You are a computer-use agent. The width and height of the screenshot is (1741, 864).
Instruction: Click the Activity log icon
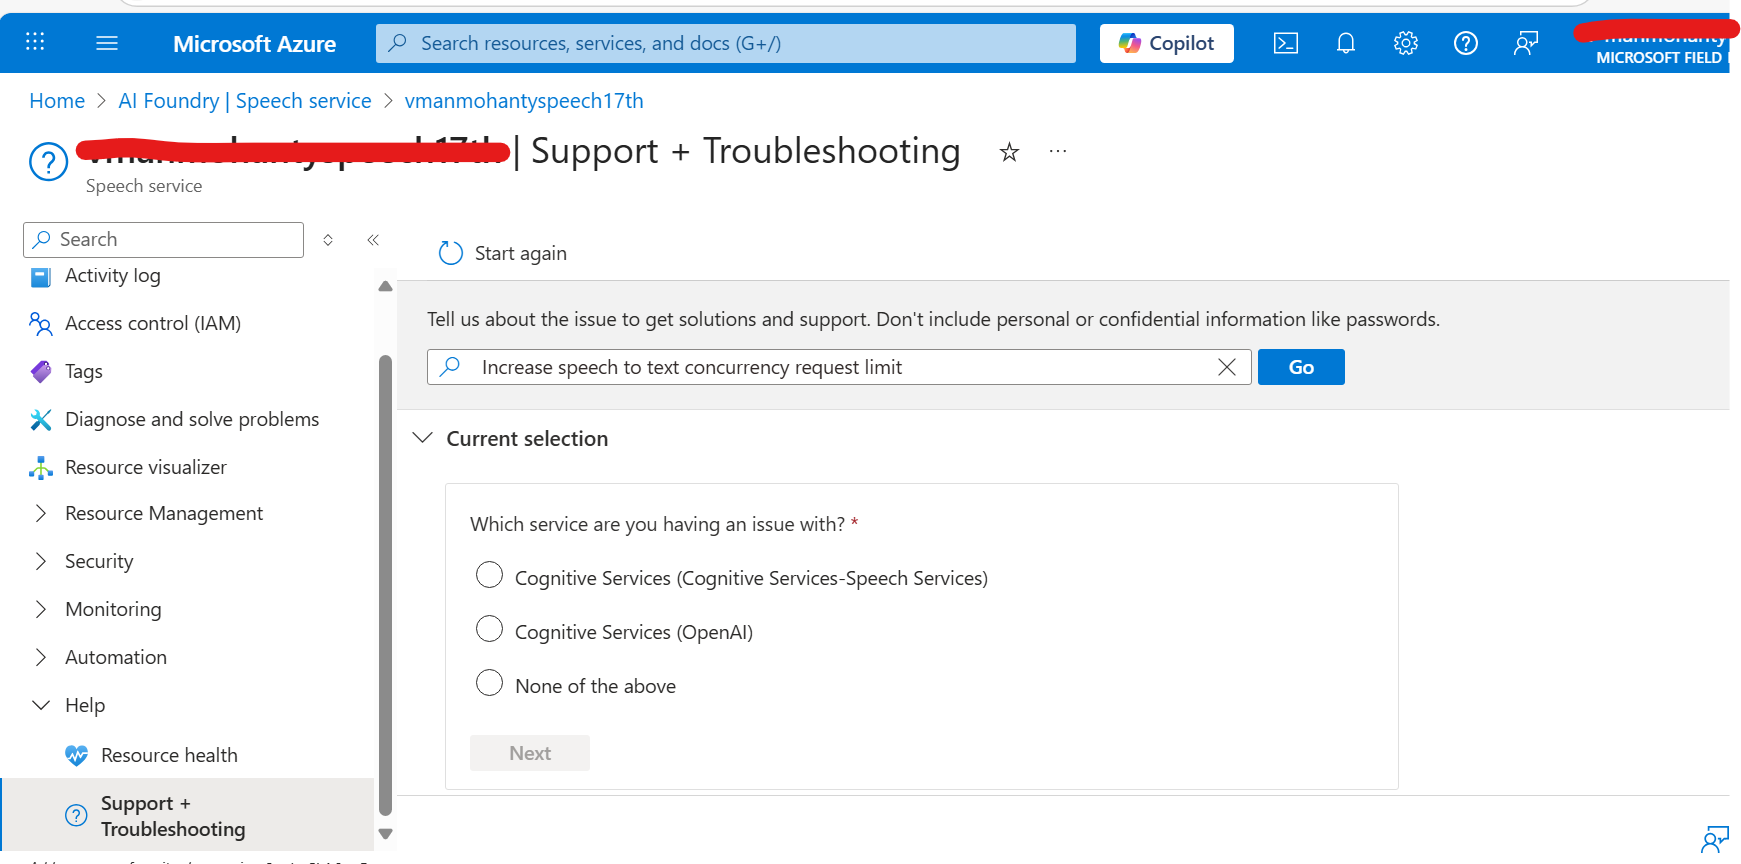[x=40, y=276]
